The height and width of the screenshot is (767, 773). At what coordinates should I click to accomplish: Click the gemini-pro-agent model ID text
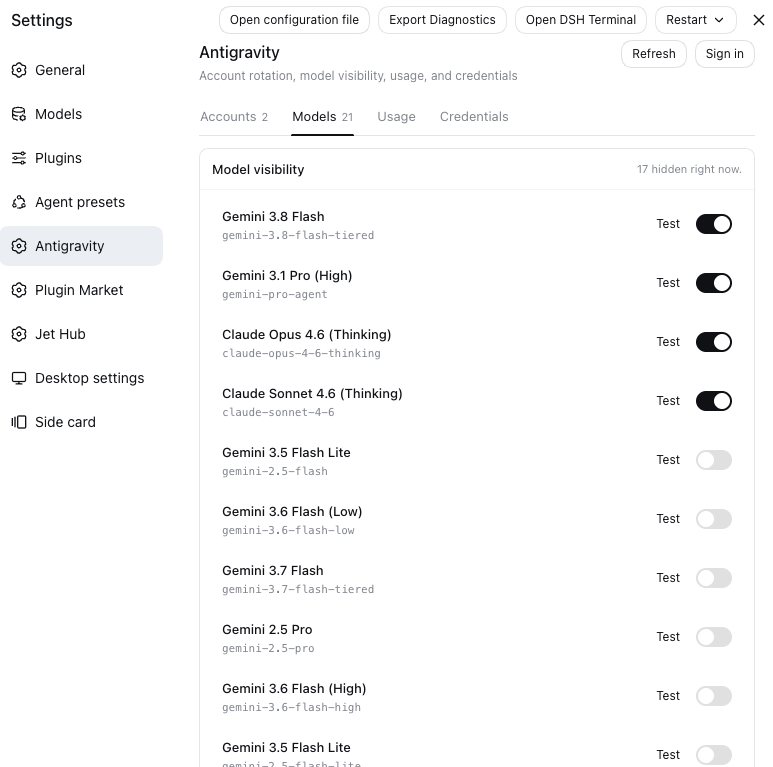click(275, 295)
